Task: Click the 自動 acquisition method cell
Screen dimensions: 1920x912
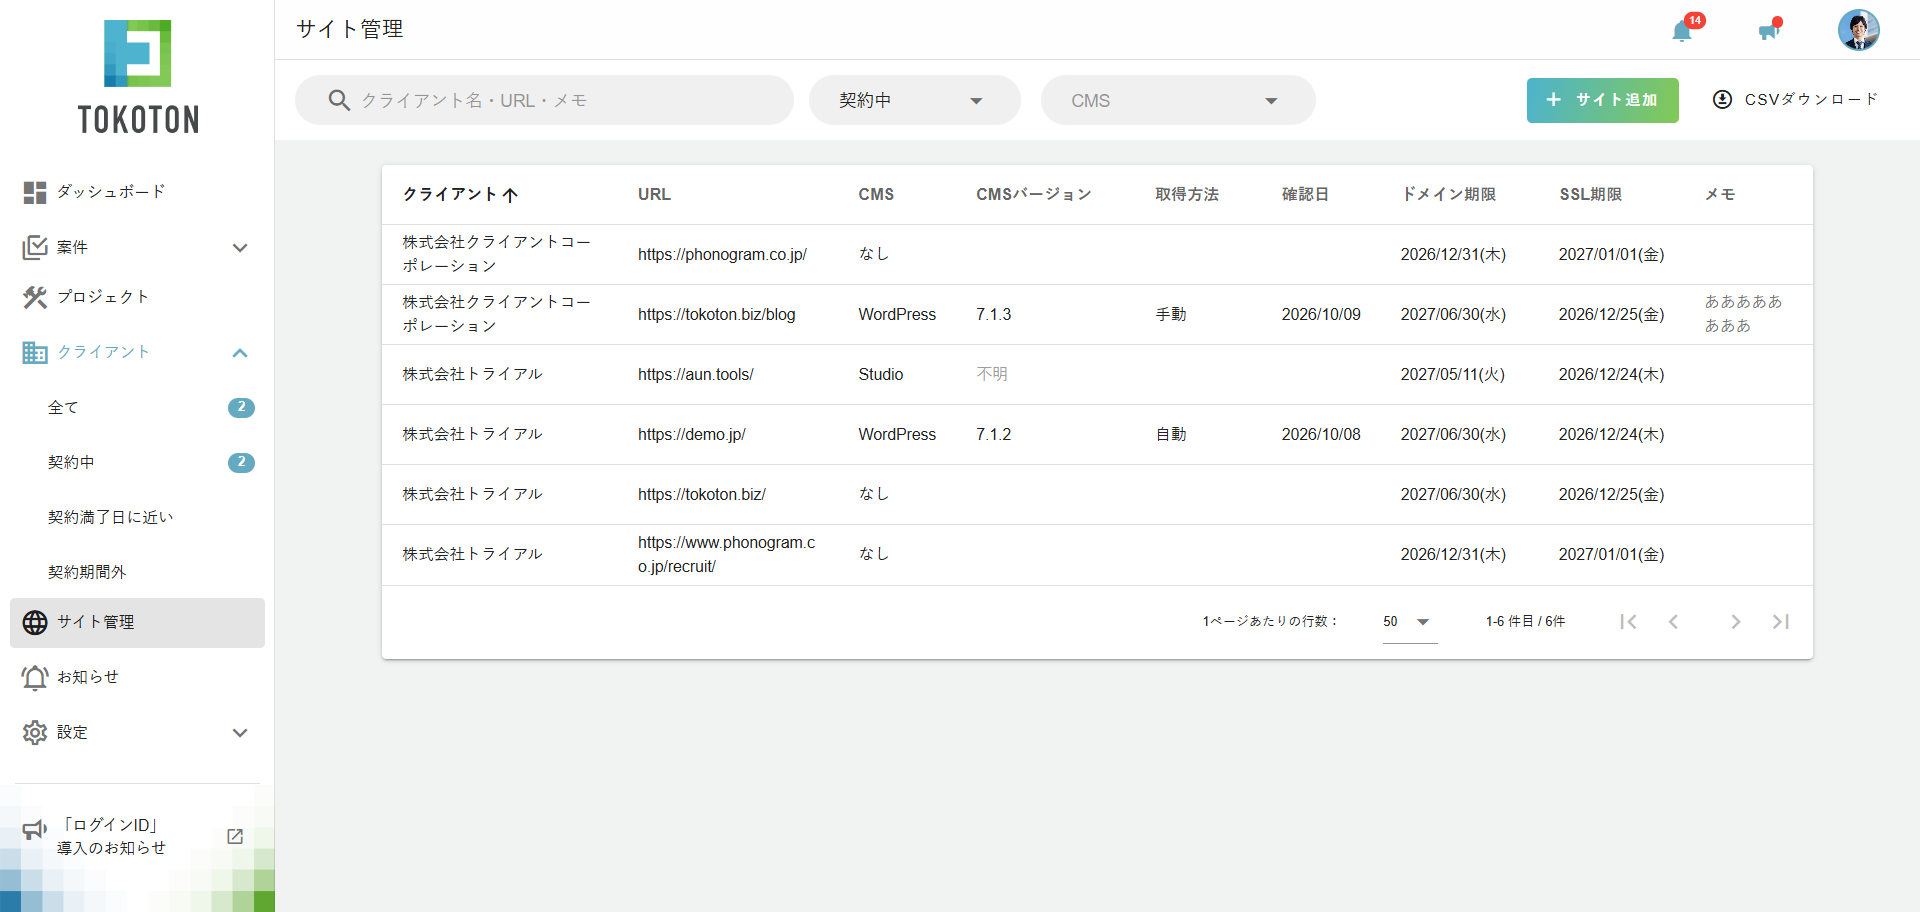Action: [1170, 435]
